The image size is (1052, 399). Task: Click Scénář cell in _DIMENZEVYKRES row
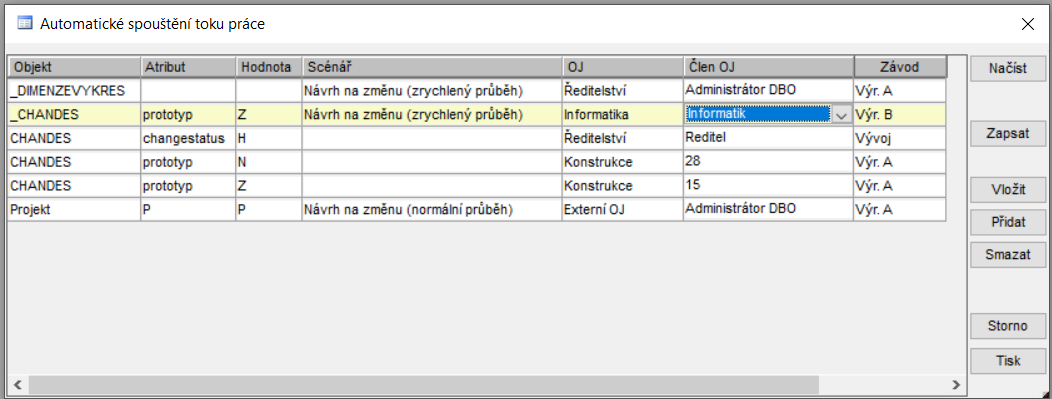(432, 90)
